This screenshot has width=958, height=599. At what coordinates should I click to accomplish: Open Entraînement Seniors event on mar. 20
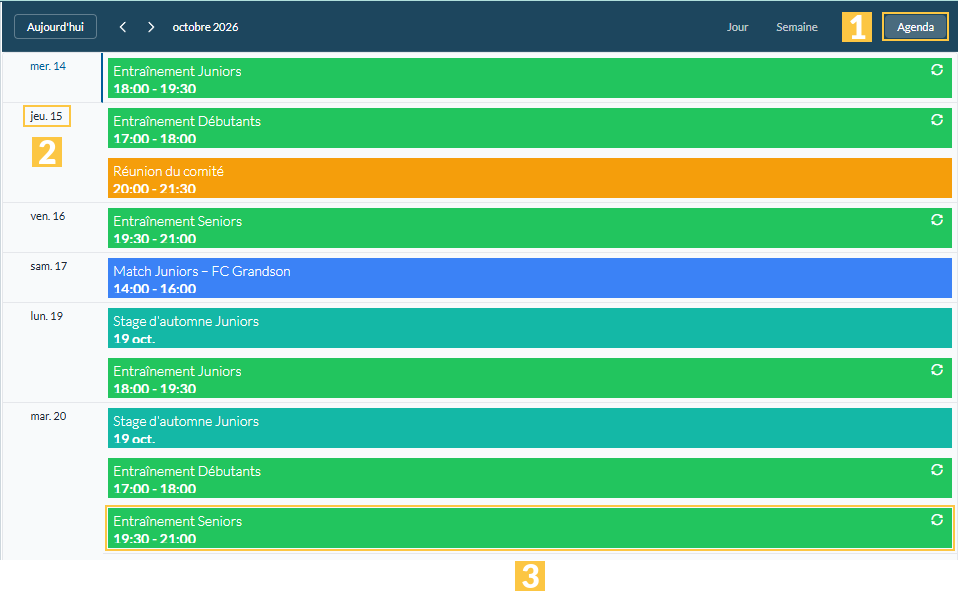530,529
